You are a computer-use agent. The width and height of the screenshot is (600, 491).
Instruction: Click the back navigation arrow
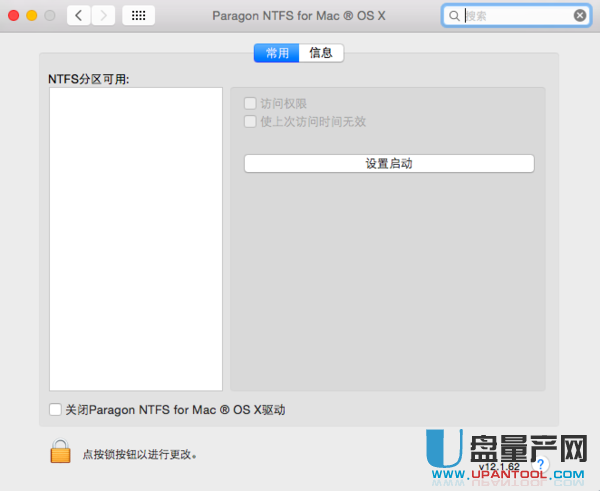(79, 16)
